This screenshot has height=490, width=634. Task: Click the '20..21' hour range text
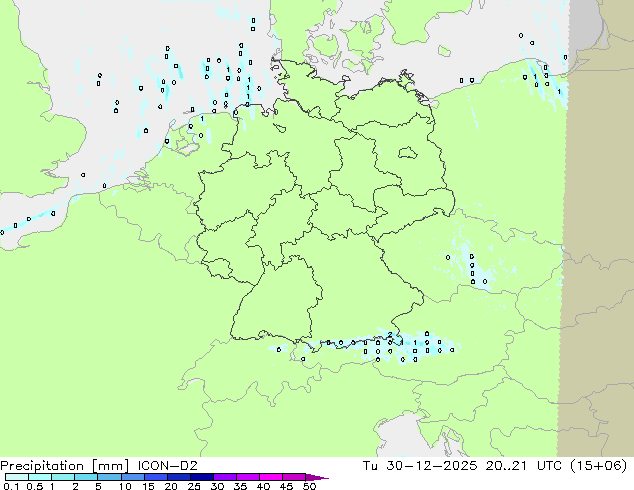click(506, 466)
